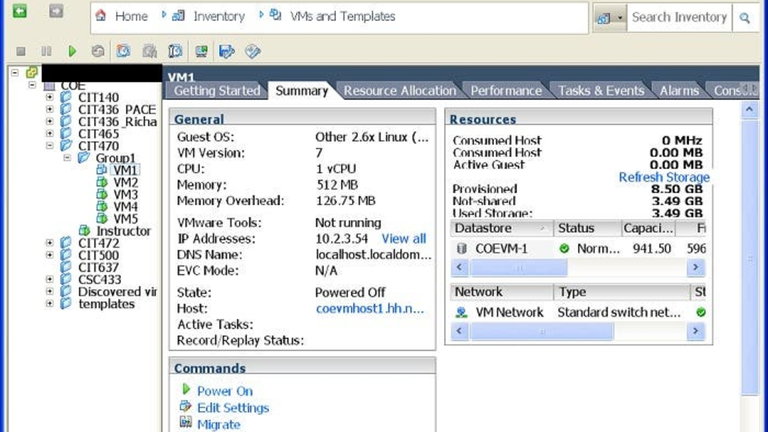Click the Inventory icon in breadcrumb
The image size is (768, 432).
(x=178, y=16)
